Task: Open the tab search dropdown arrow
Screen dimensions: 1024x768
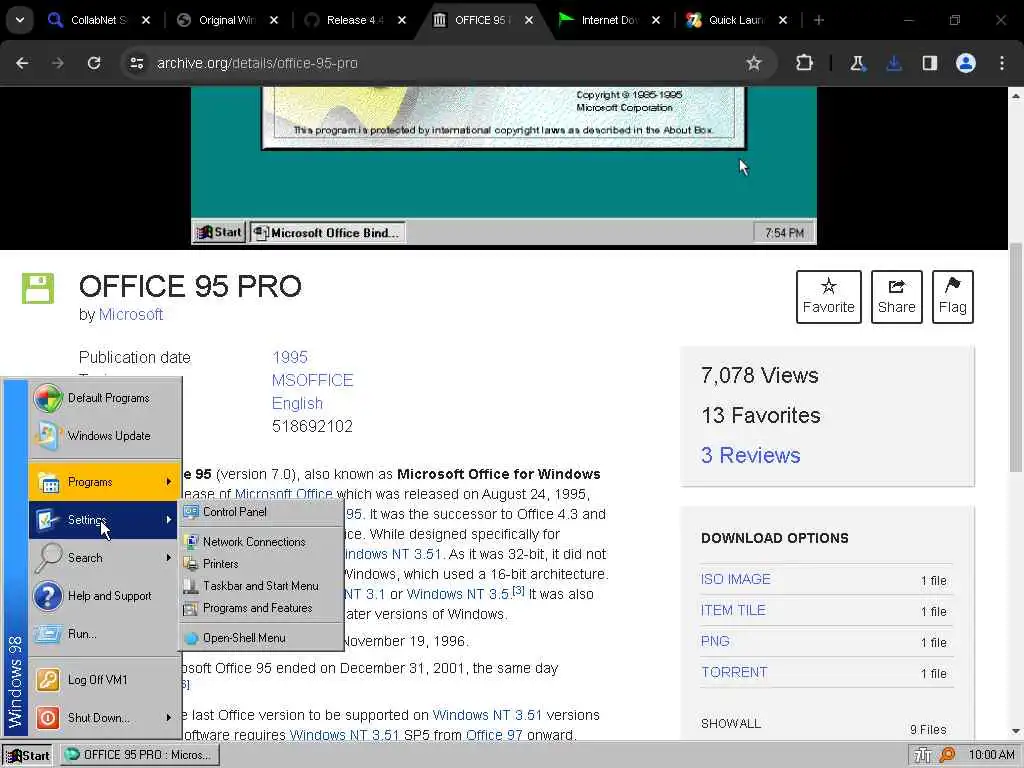Action: point(20,20)
